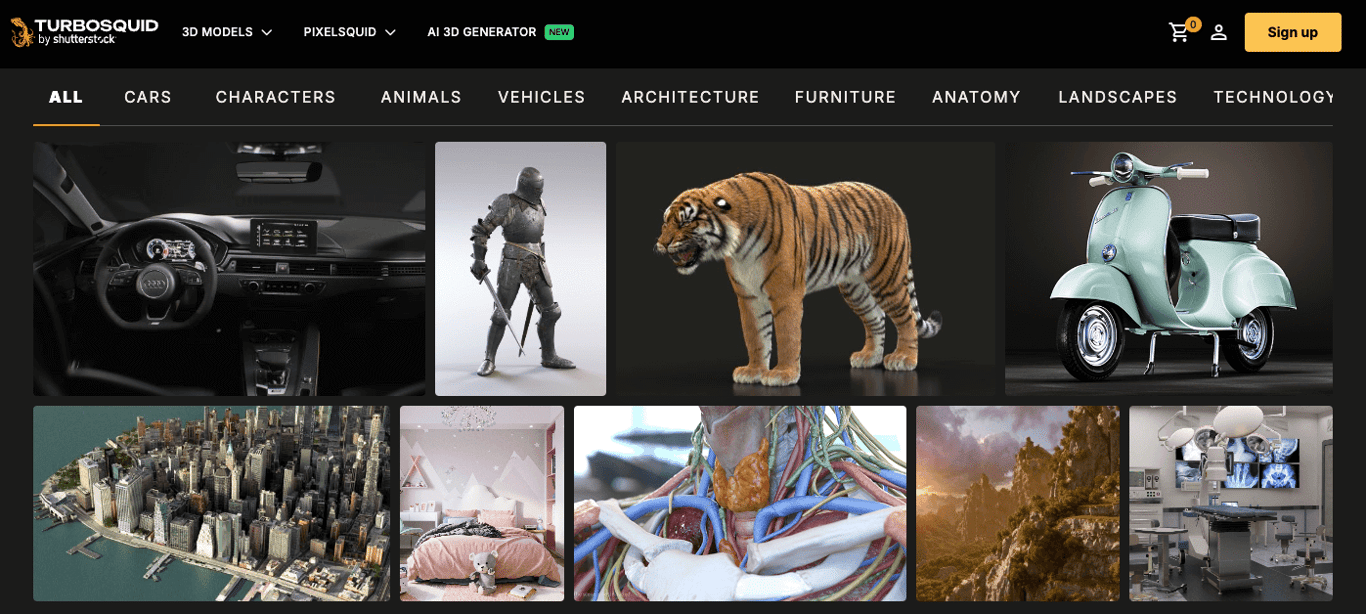
Task: Open the ARCHITECTURE category
Action: point(690,97)
